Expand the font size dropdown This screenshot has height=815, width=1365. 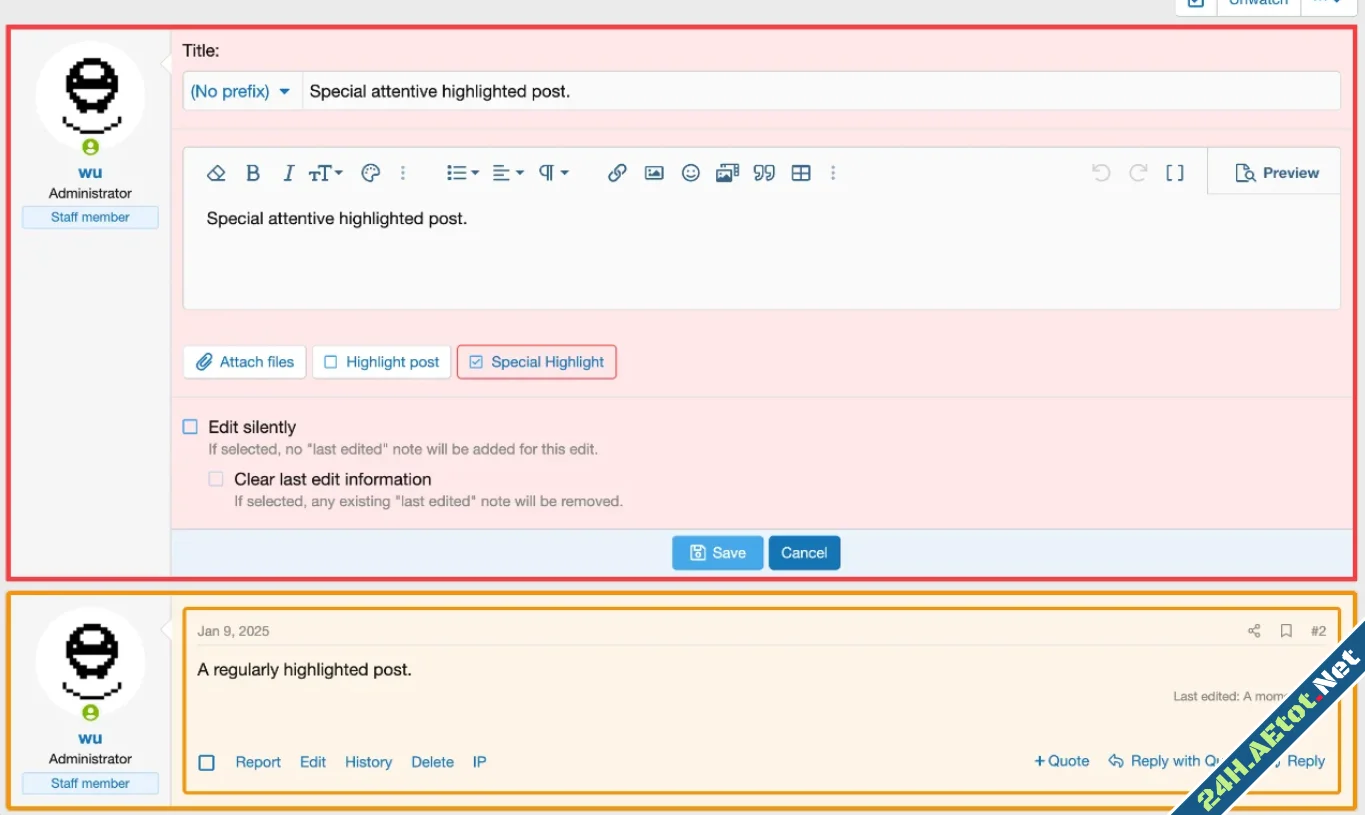[x=325, y=173]
